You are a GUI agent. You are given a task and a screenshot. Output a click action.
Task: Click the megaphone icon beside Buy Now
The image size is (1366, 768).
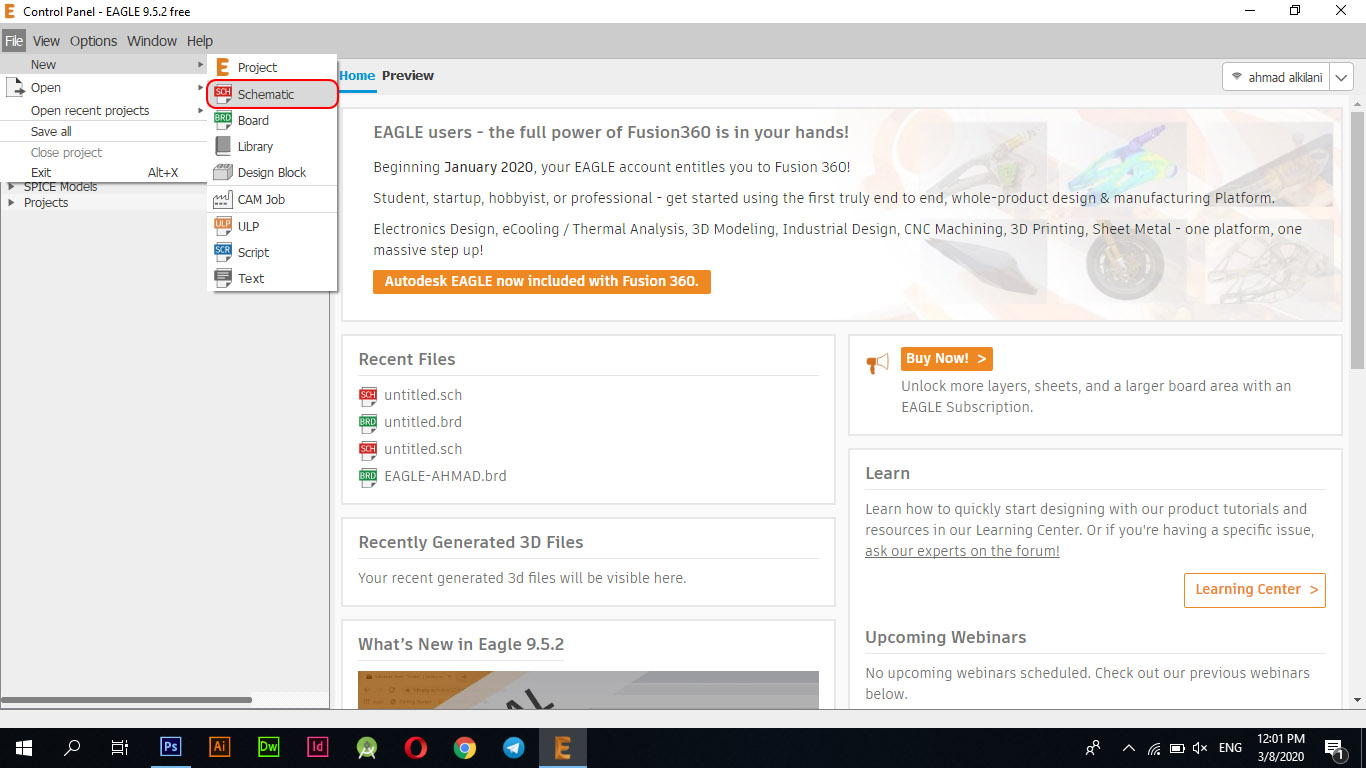pos(877,363)
